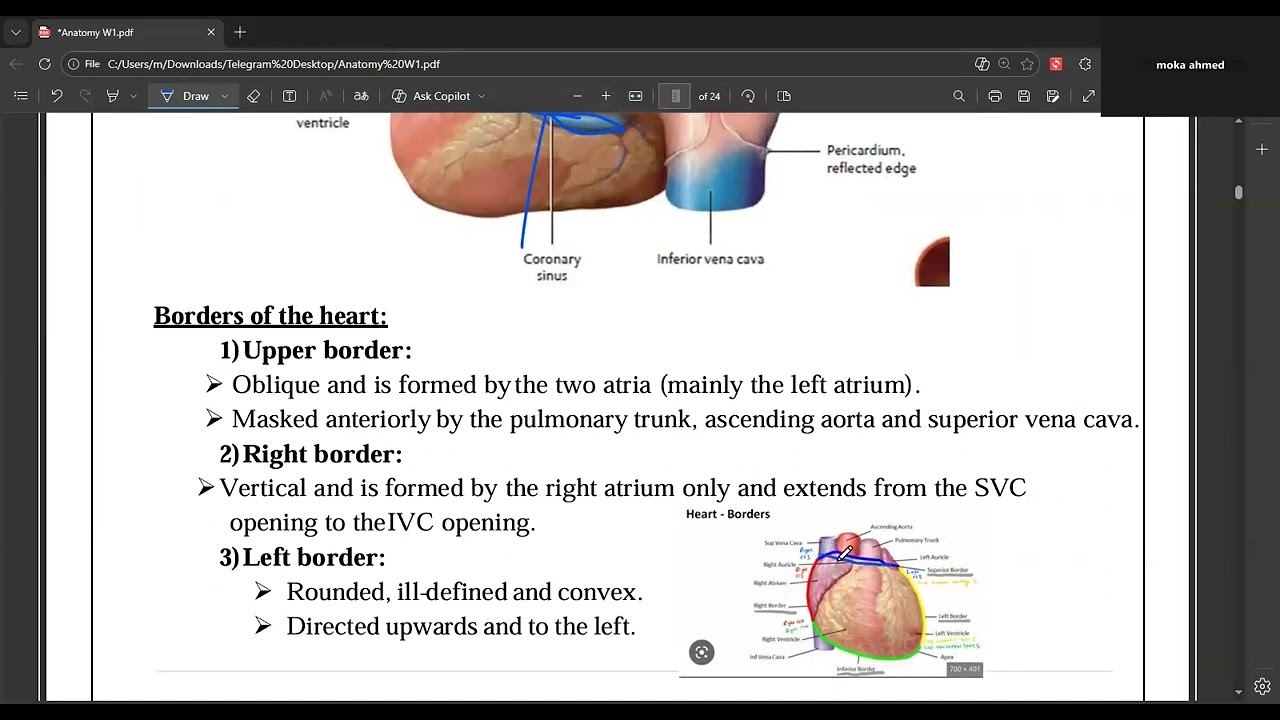The width and height of the screenshot is (1280, 720).
Task: Open a new browser tab
Action: pos(240,32)
